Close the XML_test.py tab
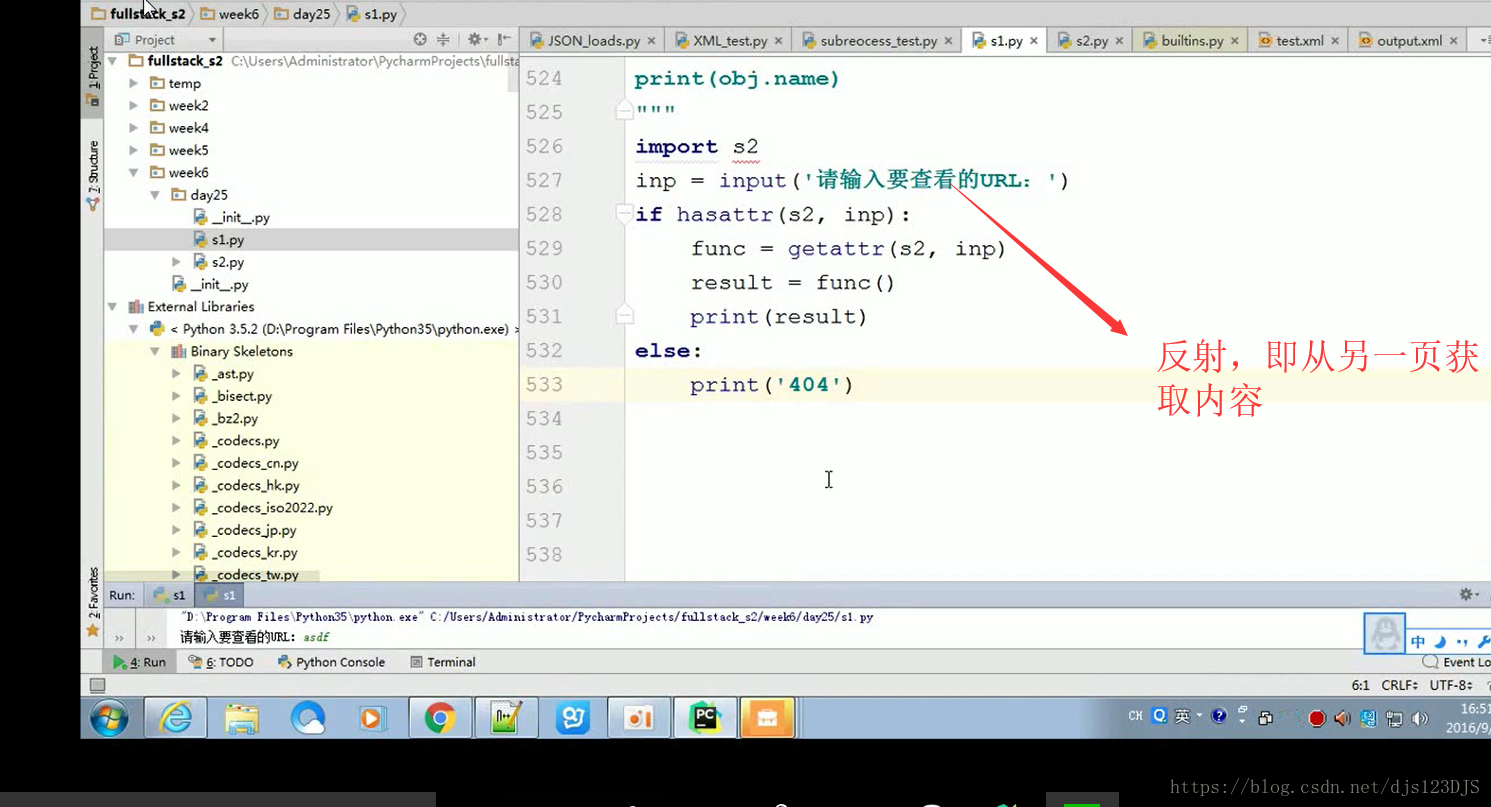Image resolution: width=1491 pixels, height=807 pixels. tap(779, 41)
